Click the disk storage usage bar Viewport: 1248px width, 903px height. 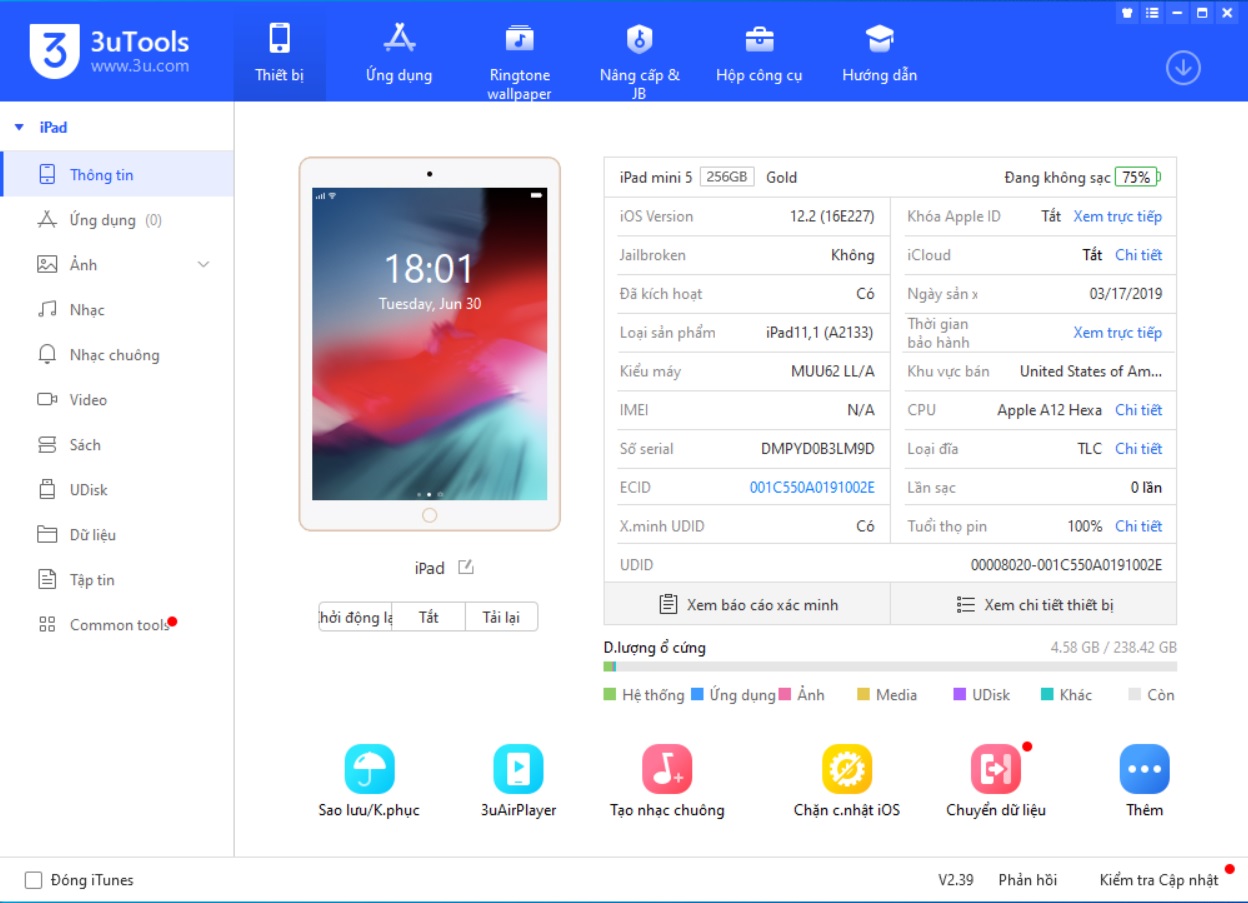[890, 667]
